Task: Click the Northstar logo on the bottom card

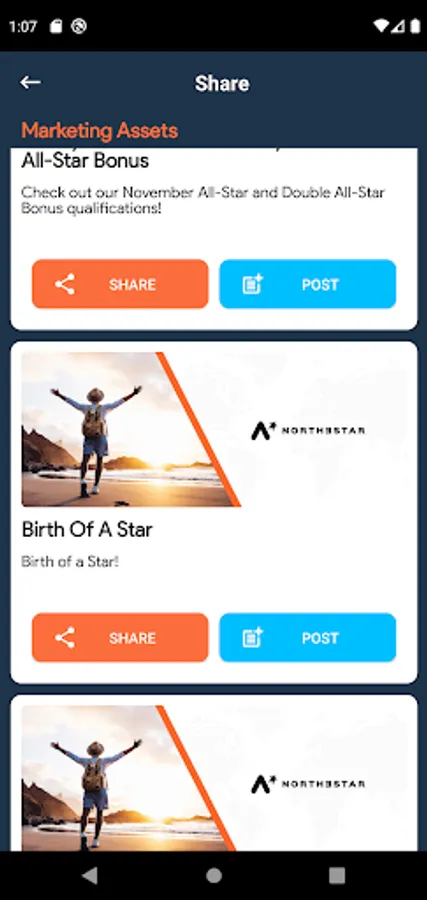Action: tap(308, 784)
